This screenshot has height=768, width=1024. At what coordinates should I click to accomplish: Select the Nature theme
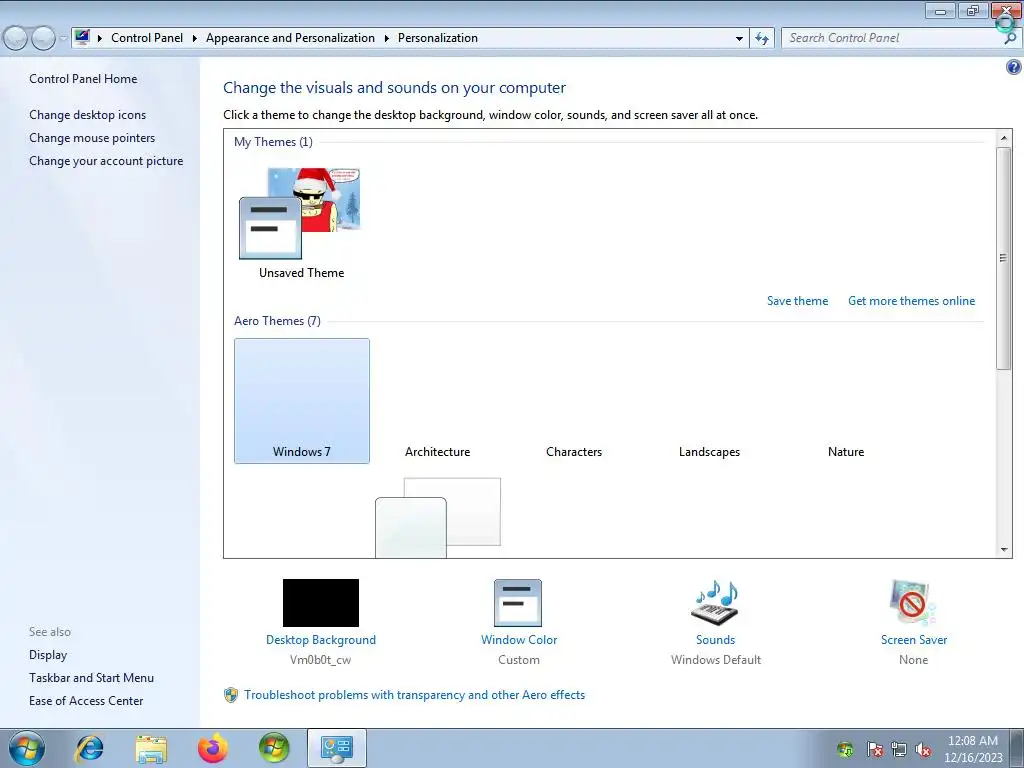point(846,401)
